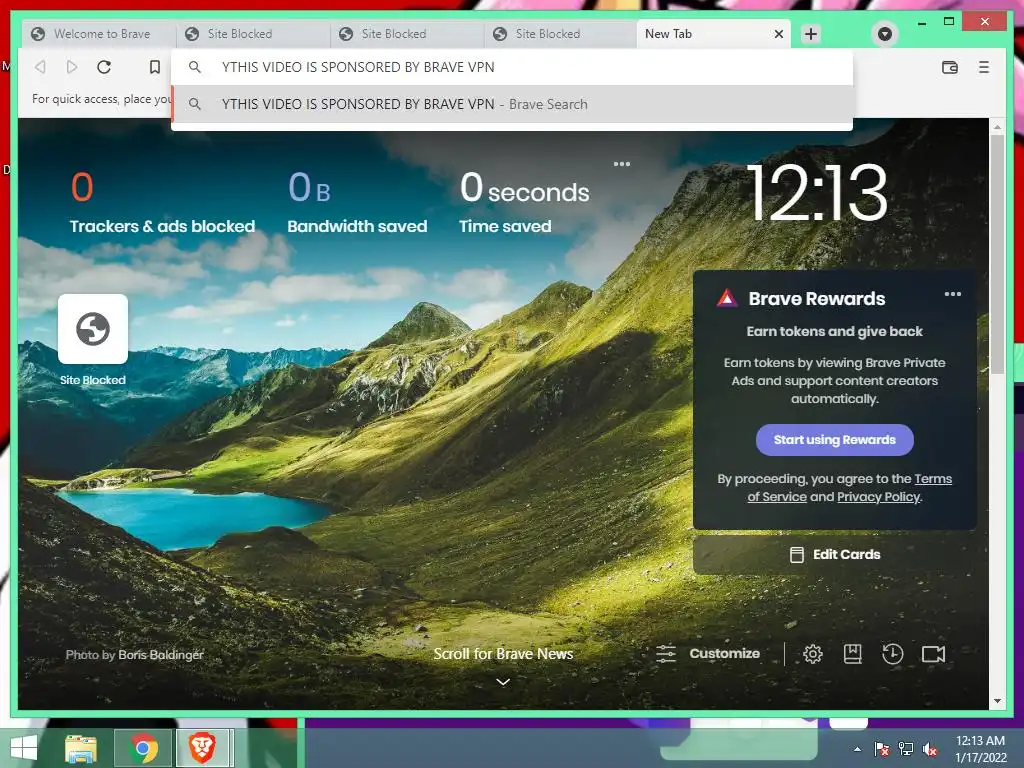Open Google Chrome from the taskbar

click(144, 748)
